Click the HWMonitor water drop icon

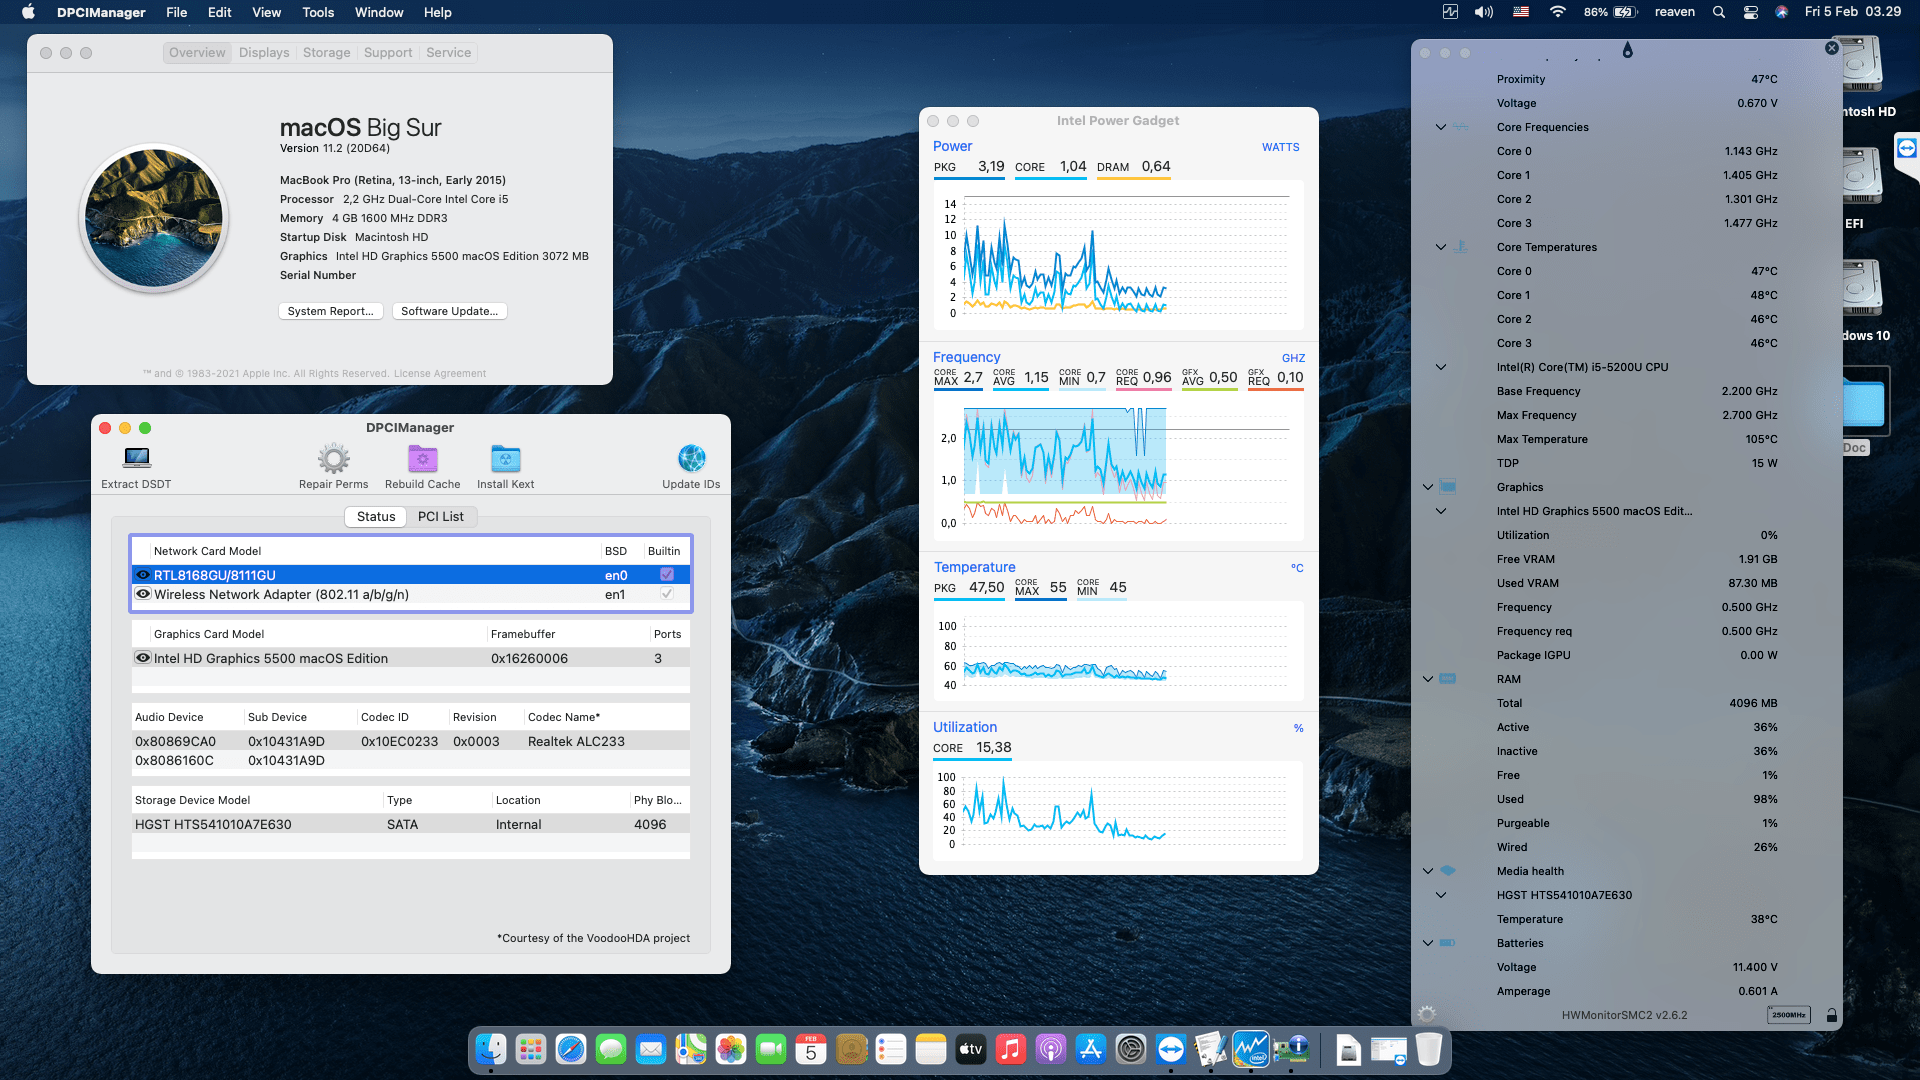click(1628, 50)
